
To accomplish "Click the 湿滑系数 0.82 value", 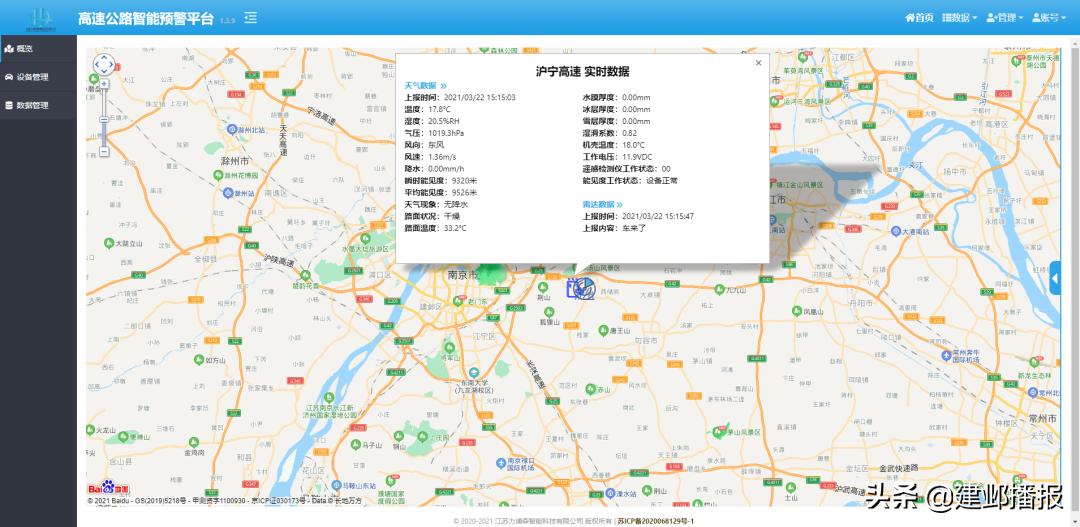I will click(x=610, y=133).
